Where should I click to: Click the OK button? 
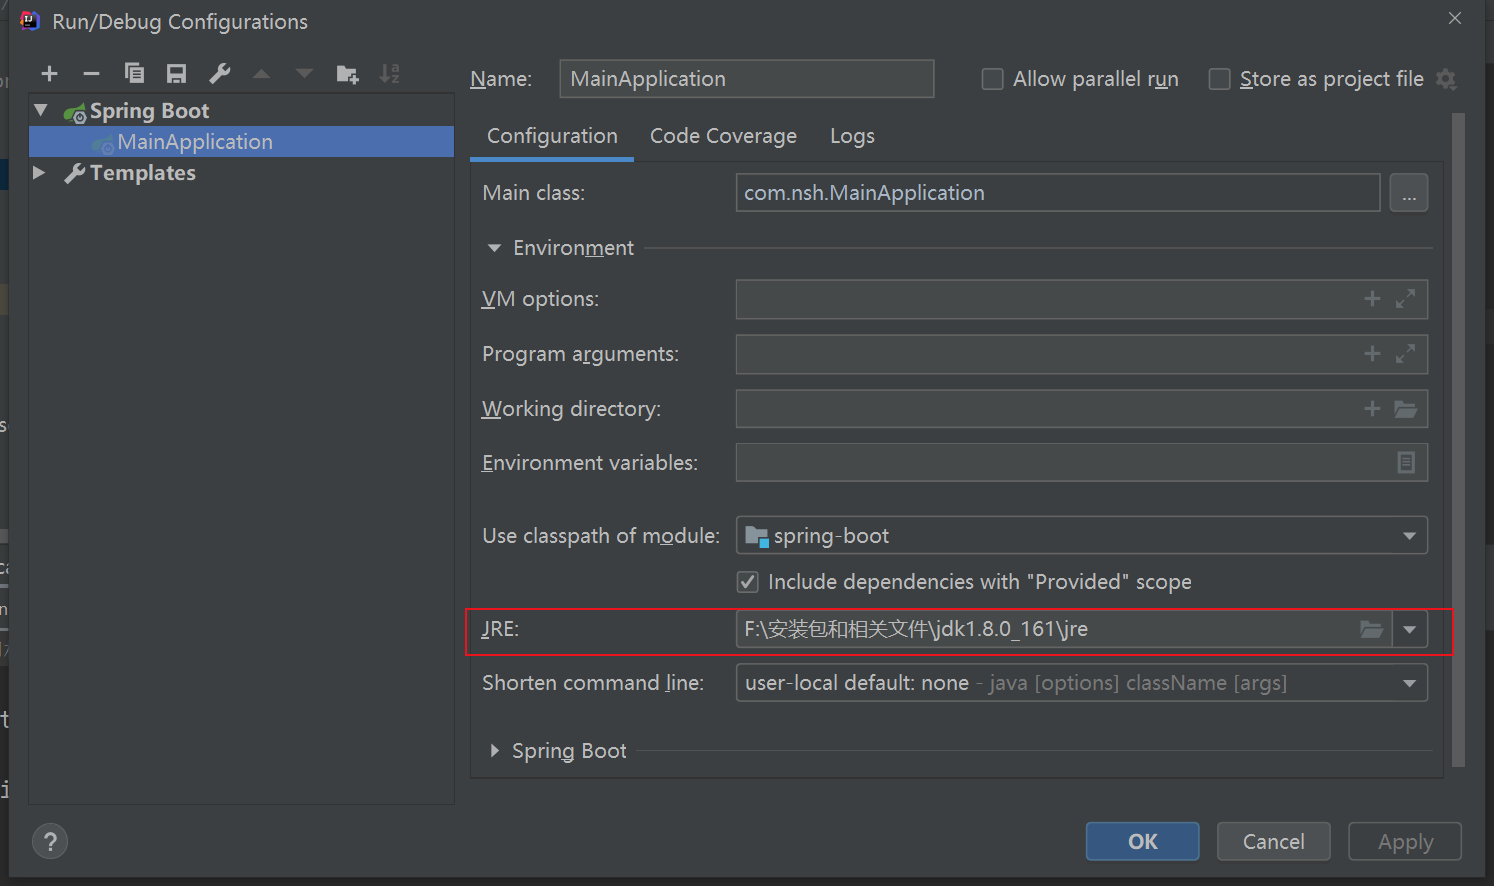1142,841
